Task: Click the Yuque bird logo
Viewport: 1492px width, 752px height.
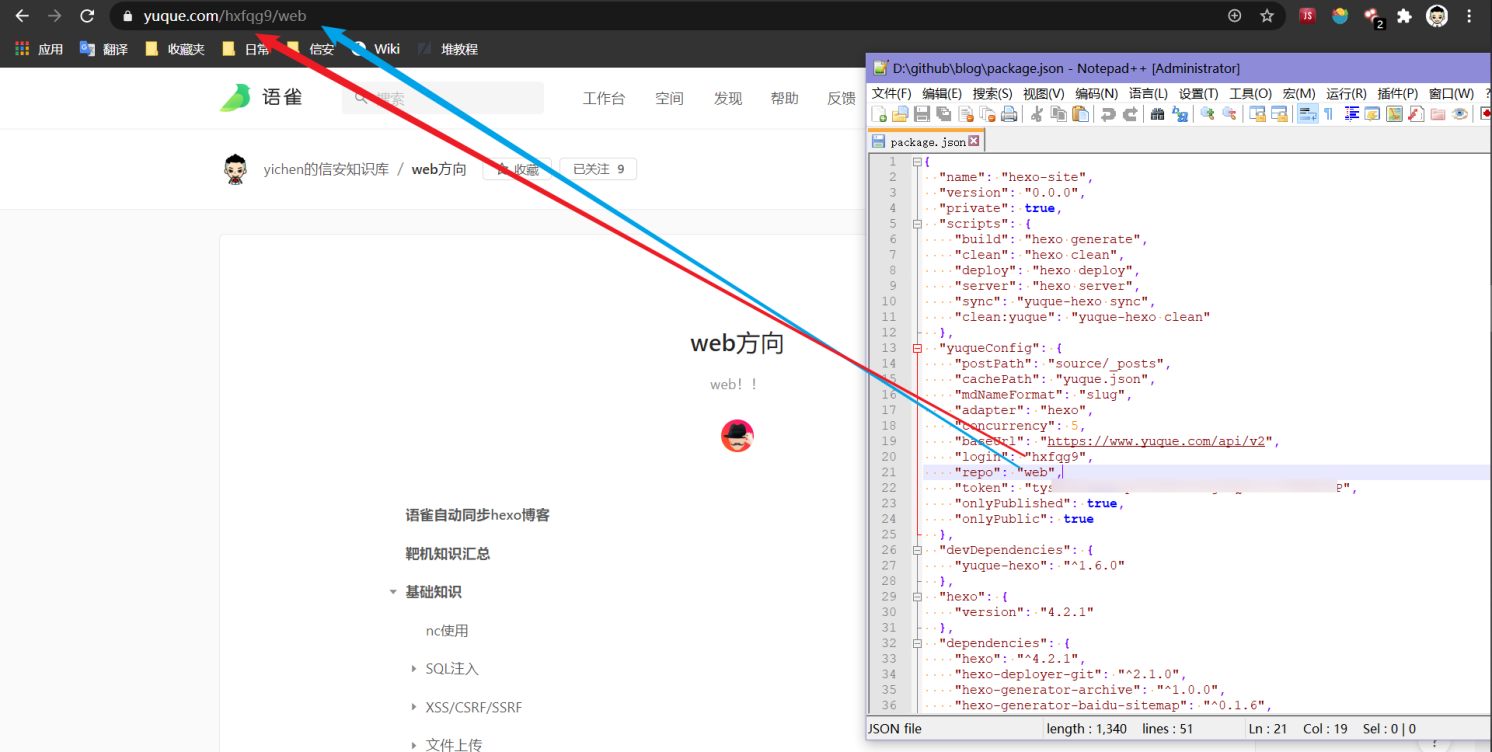Action: [236, 97]
